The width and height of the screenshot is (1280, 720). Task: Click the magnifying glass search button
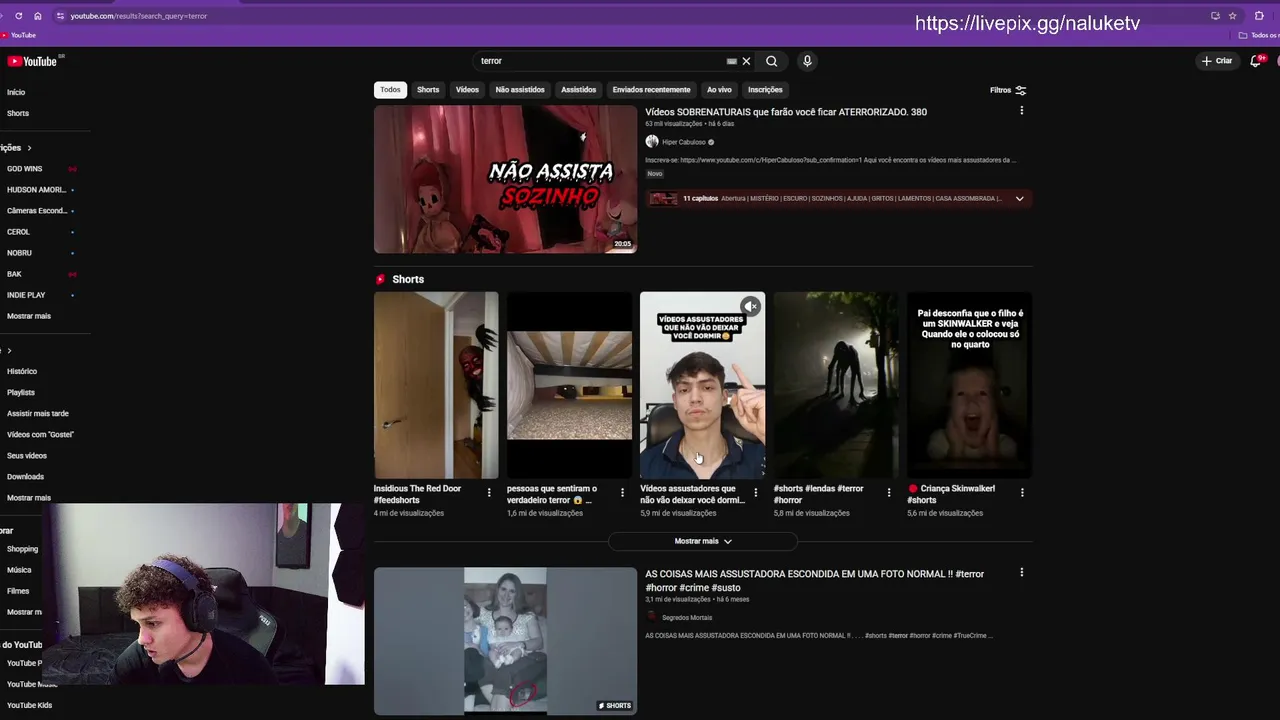772,61
